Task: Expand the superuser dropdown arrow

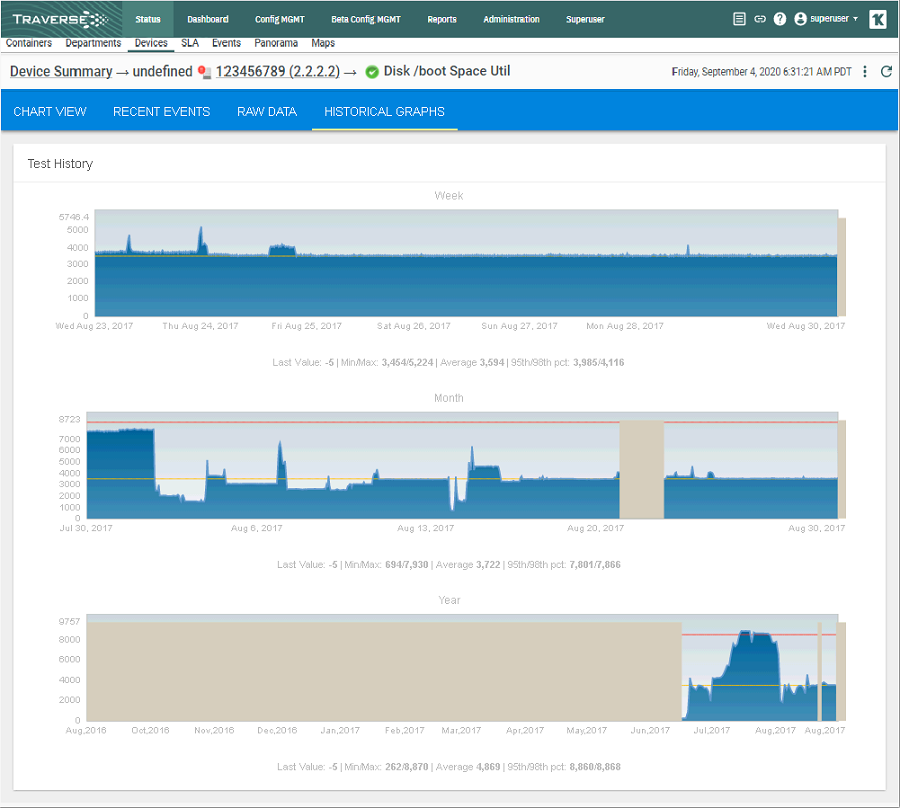Action: tap(855, 19)
